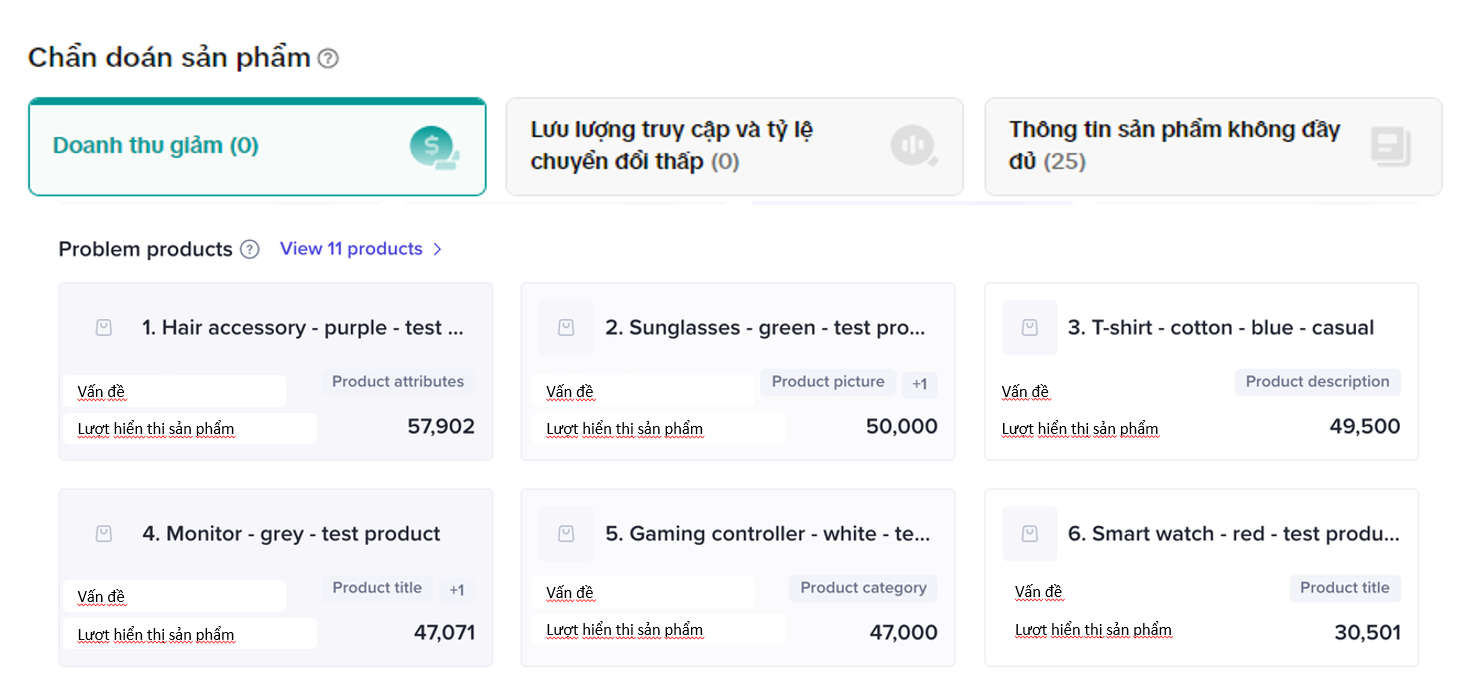Viewport: 1475px width, 690px height.
Task: Click chart icon on Lưu lượng truy cập card
Action: click(x=913, y=146)
